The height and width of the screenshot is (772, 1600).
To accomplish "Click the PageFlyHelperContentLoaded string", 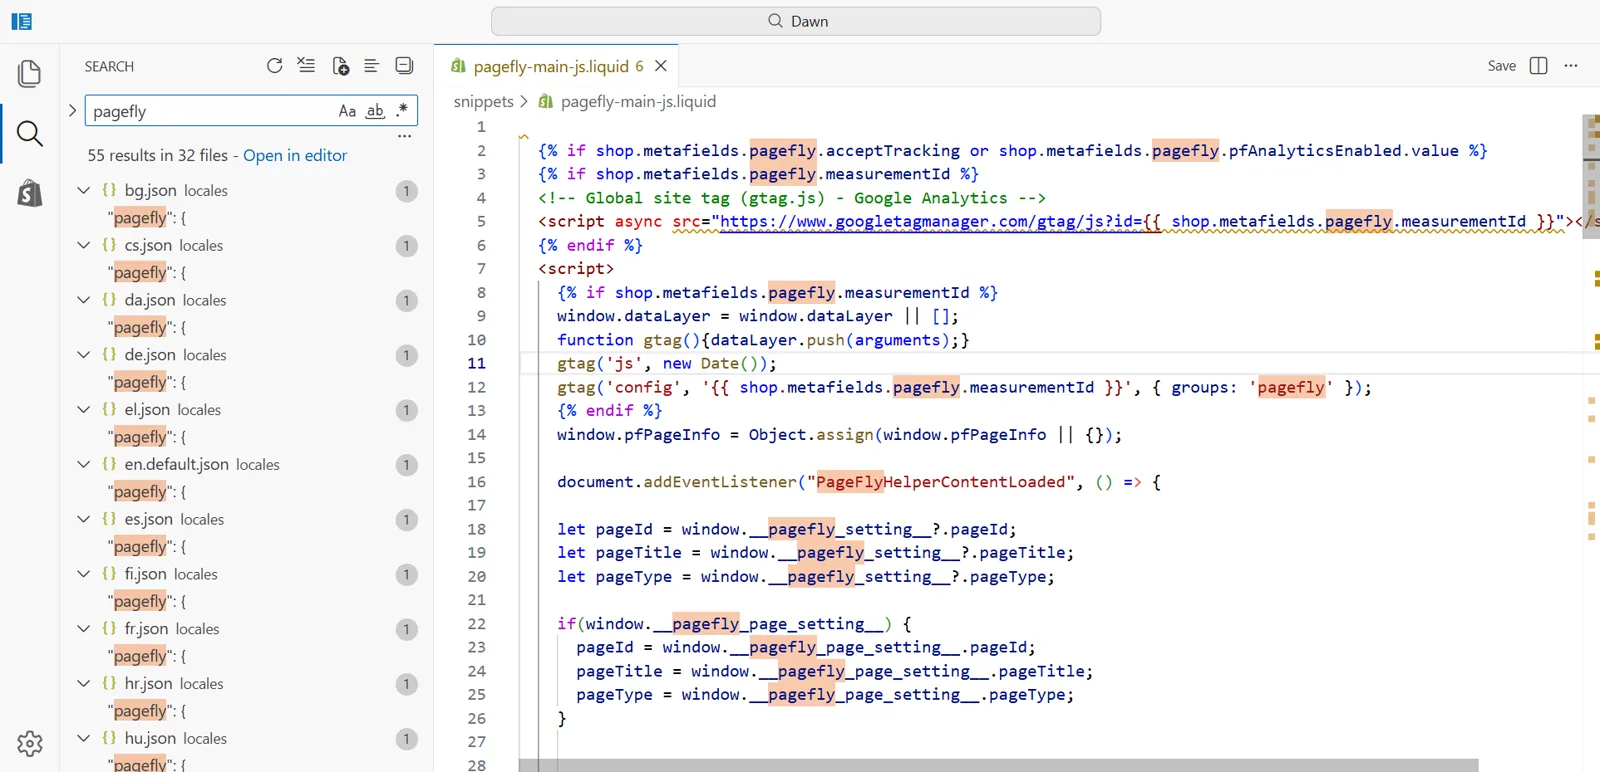I will coord(941,482).
